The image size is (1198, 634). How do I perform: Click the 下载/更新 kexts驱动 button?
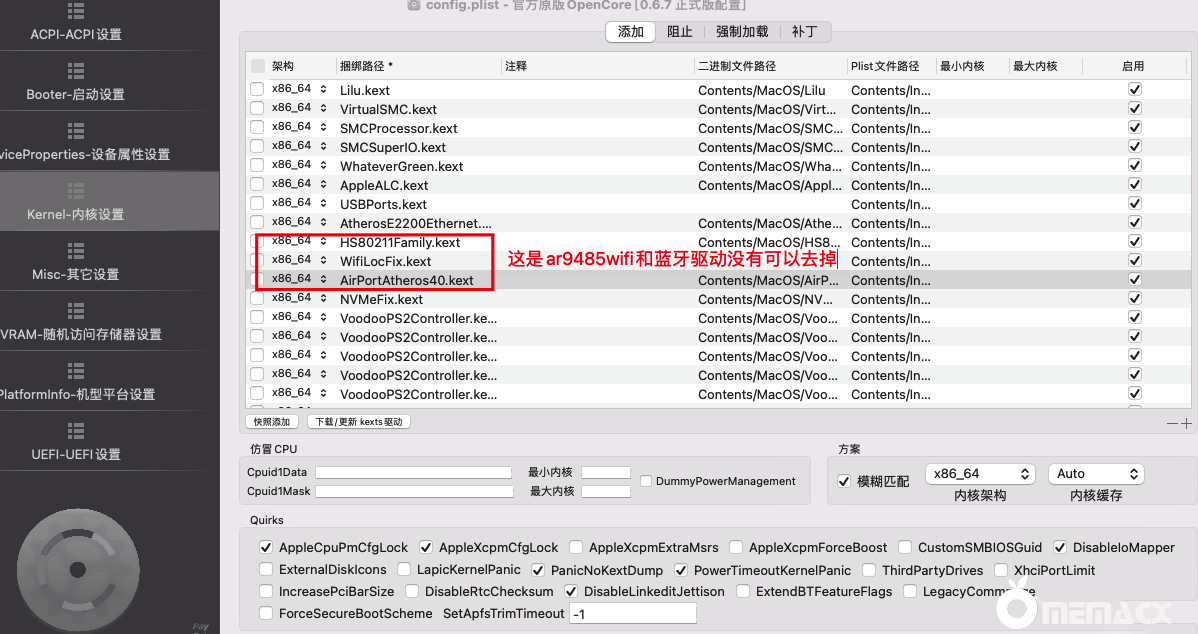(x=358, y=422)
